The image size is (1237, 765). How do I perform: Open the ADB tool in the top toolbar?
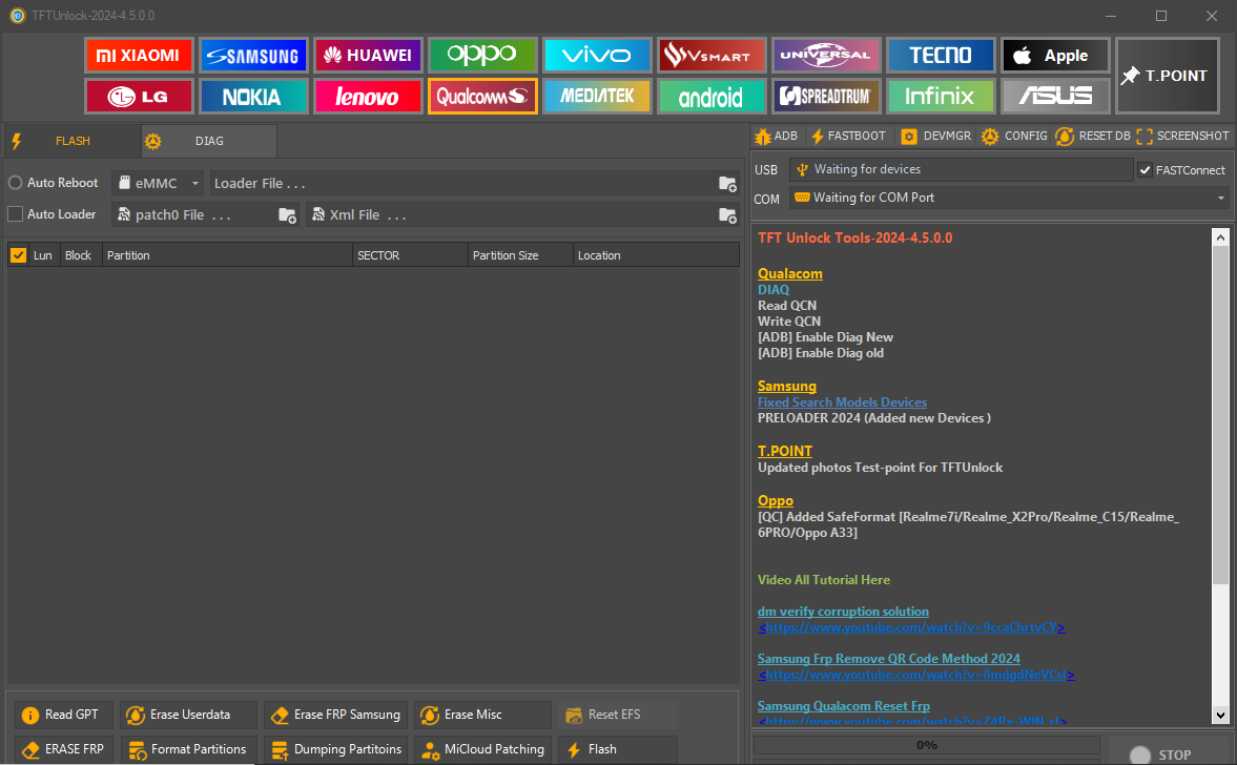point(777,135)
